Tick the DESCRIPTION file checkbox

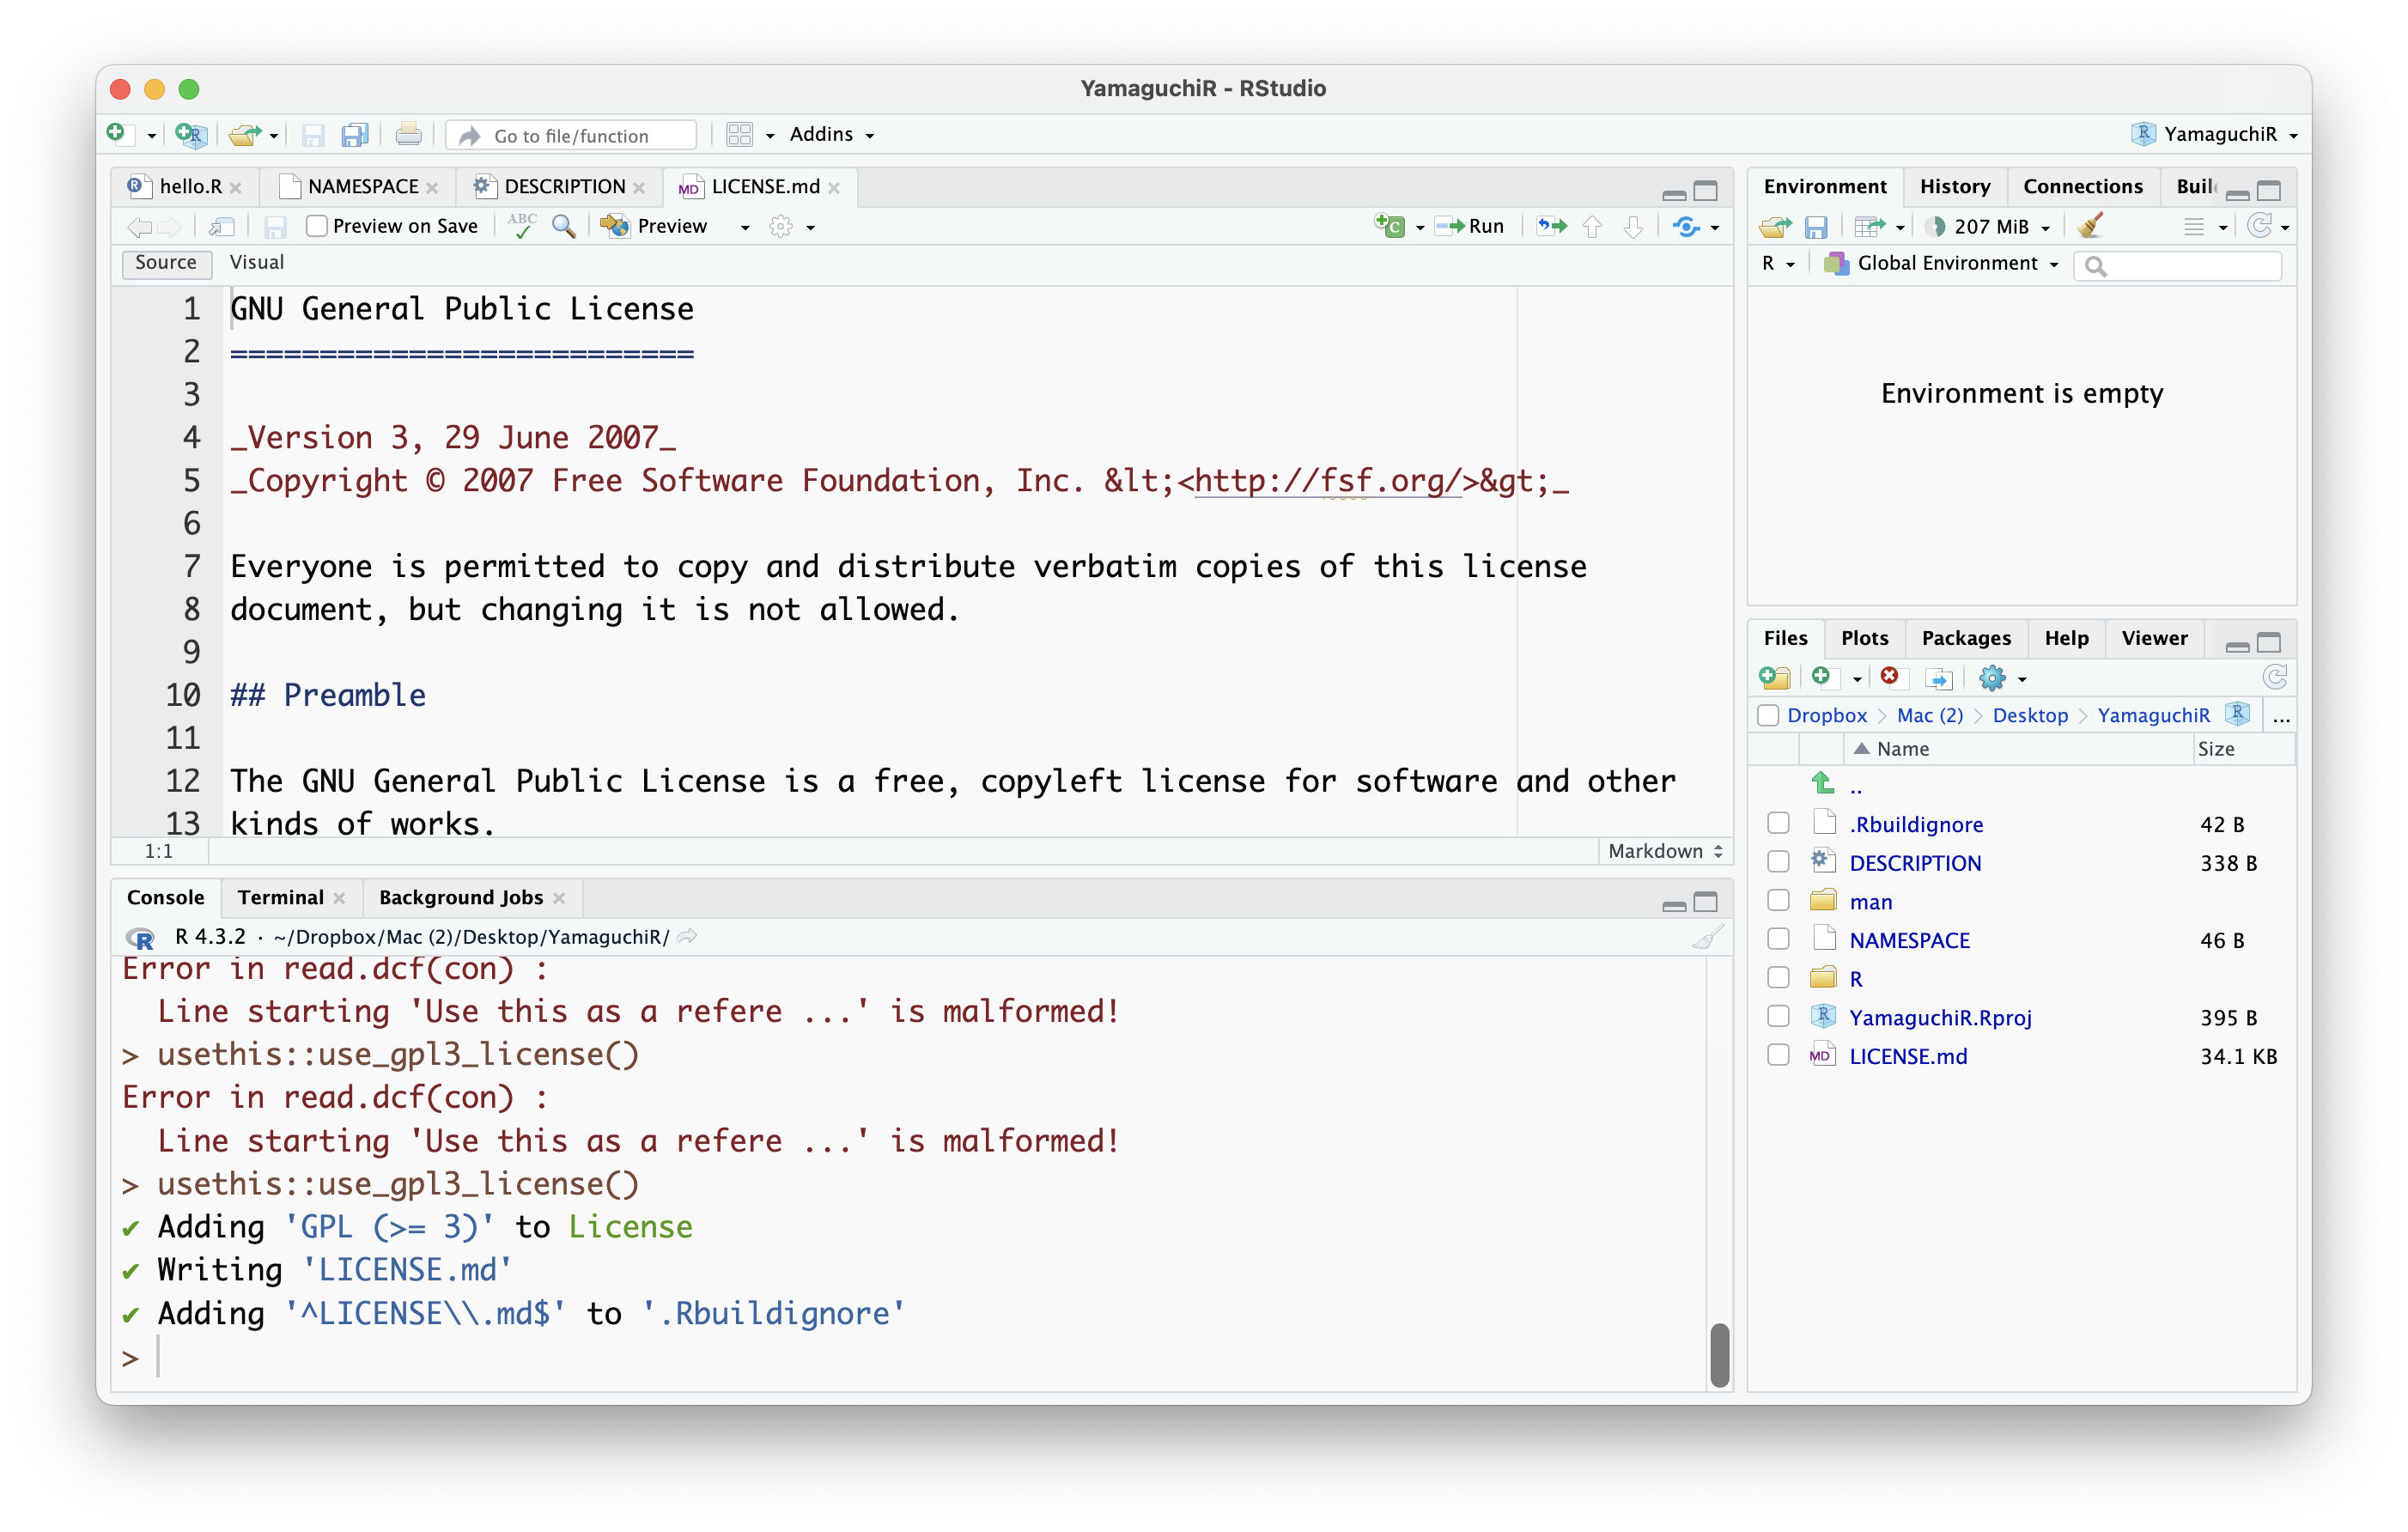(x=1778, y=862)
